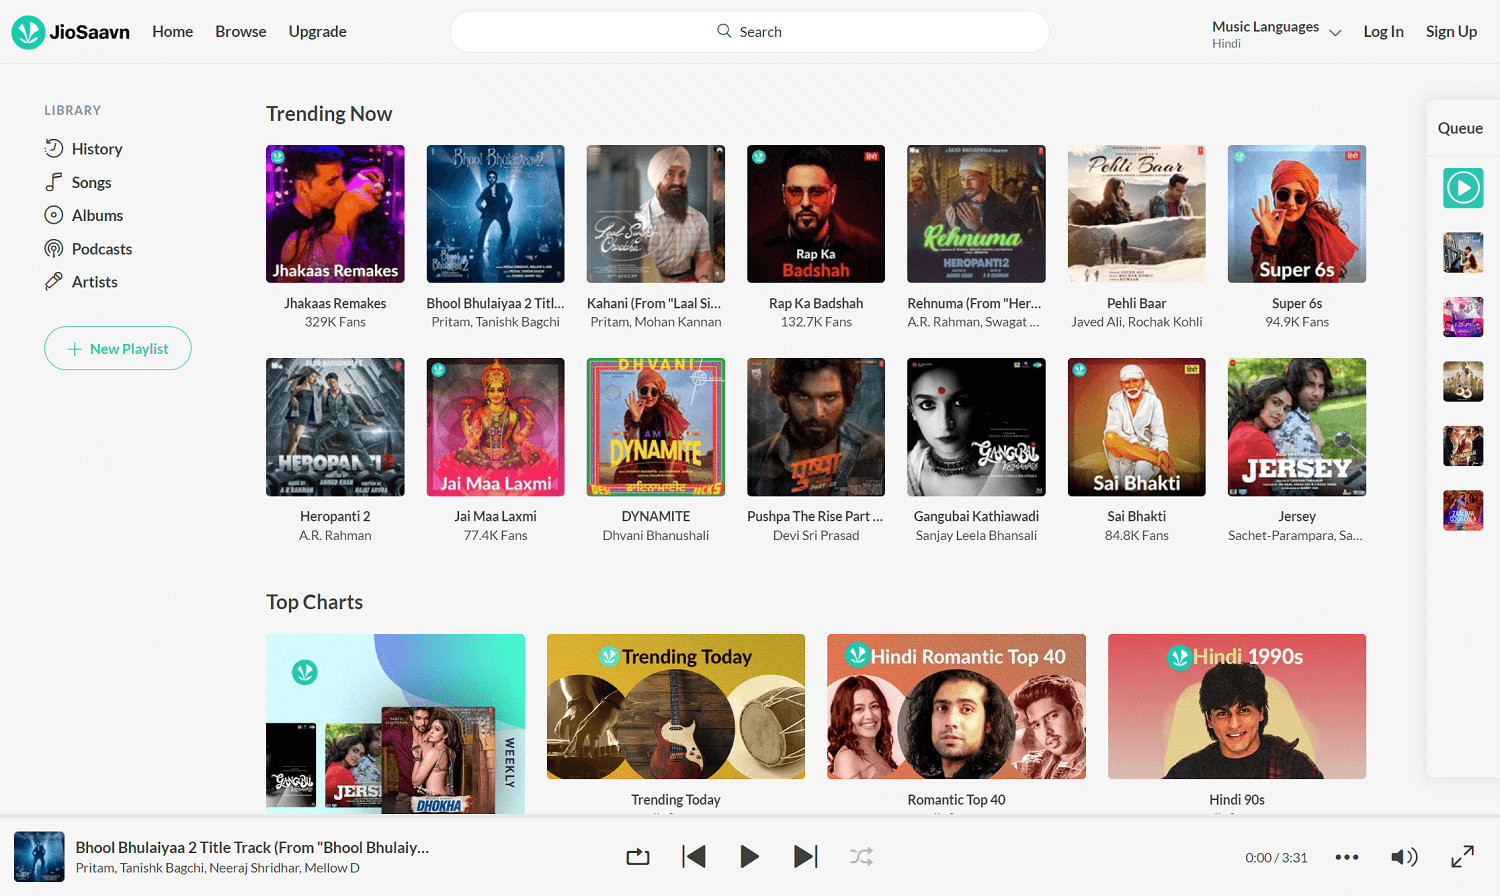Skip to the next track

coord(805,857)
